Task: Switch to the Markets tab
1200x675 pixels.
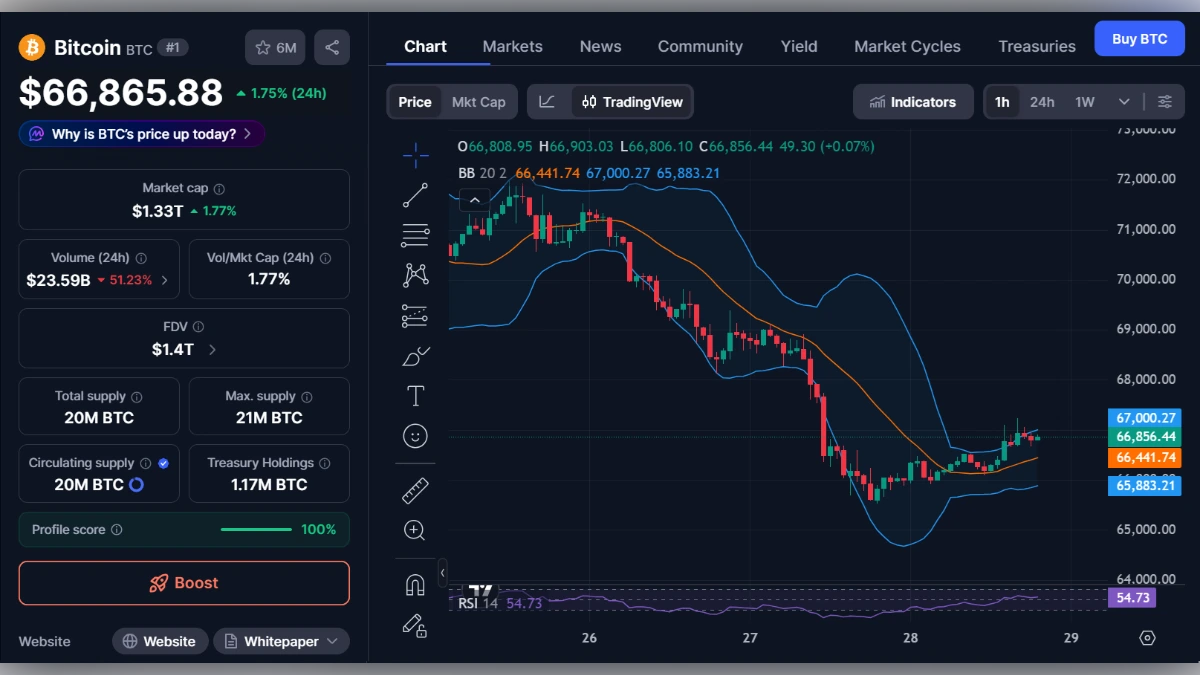Action: tap(512, 46)
